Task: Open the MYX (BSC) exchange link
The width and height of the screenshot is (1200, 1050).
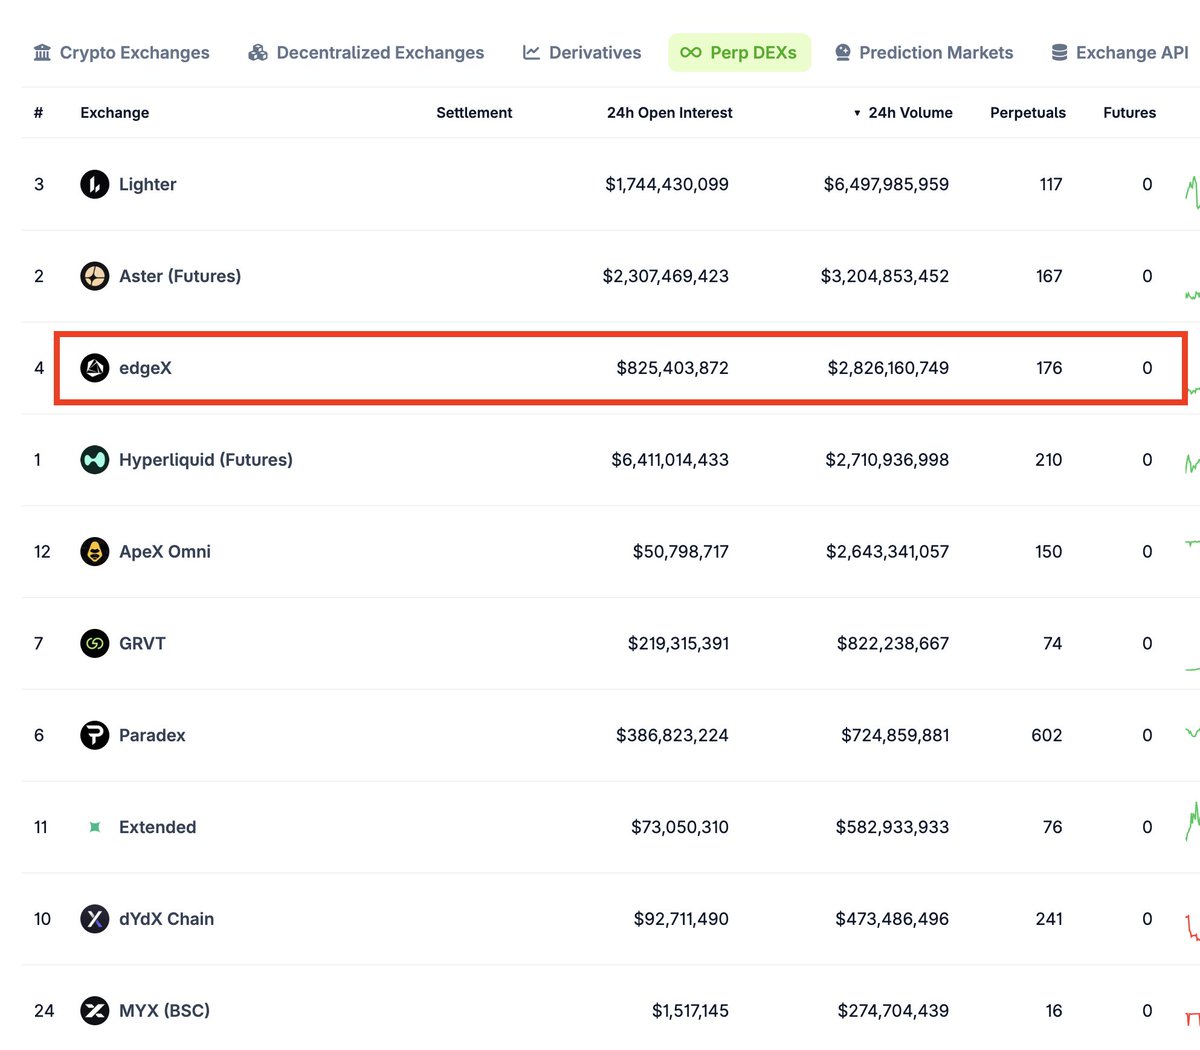Action: click(164, 1011)
